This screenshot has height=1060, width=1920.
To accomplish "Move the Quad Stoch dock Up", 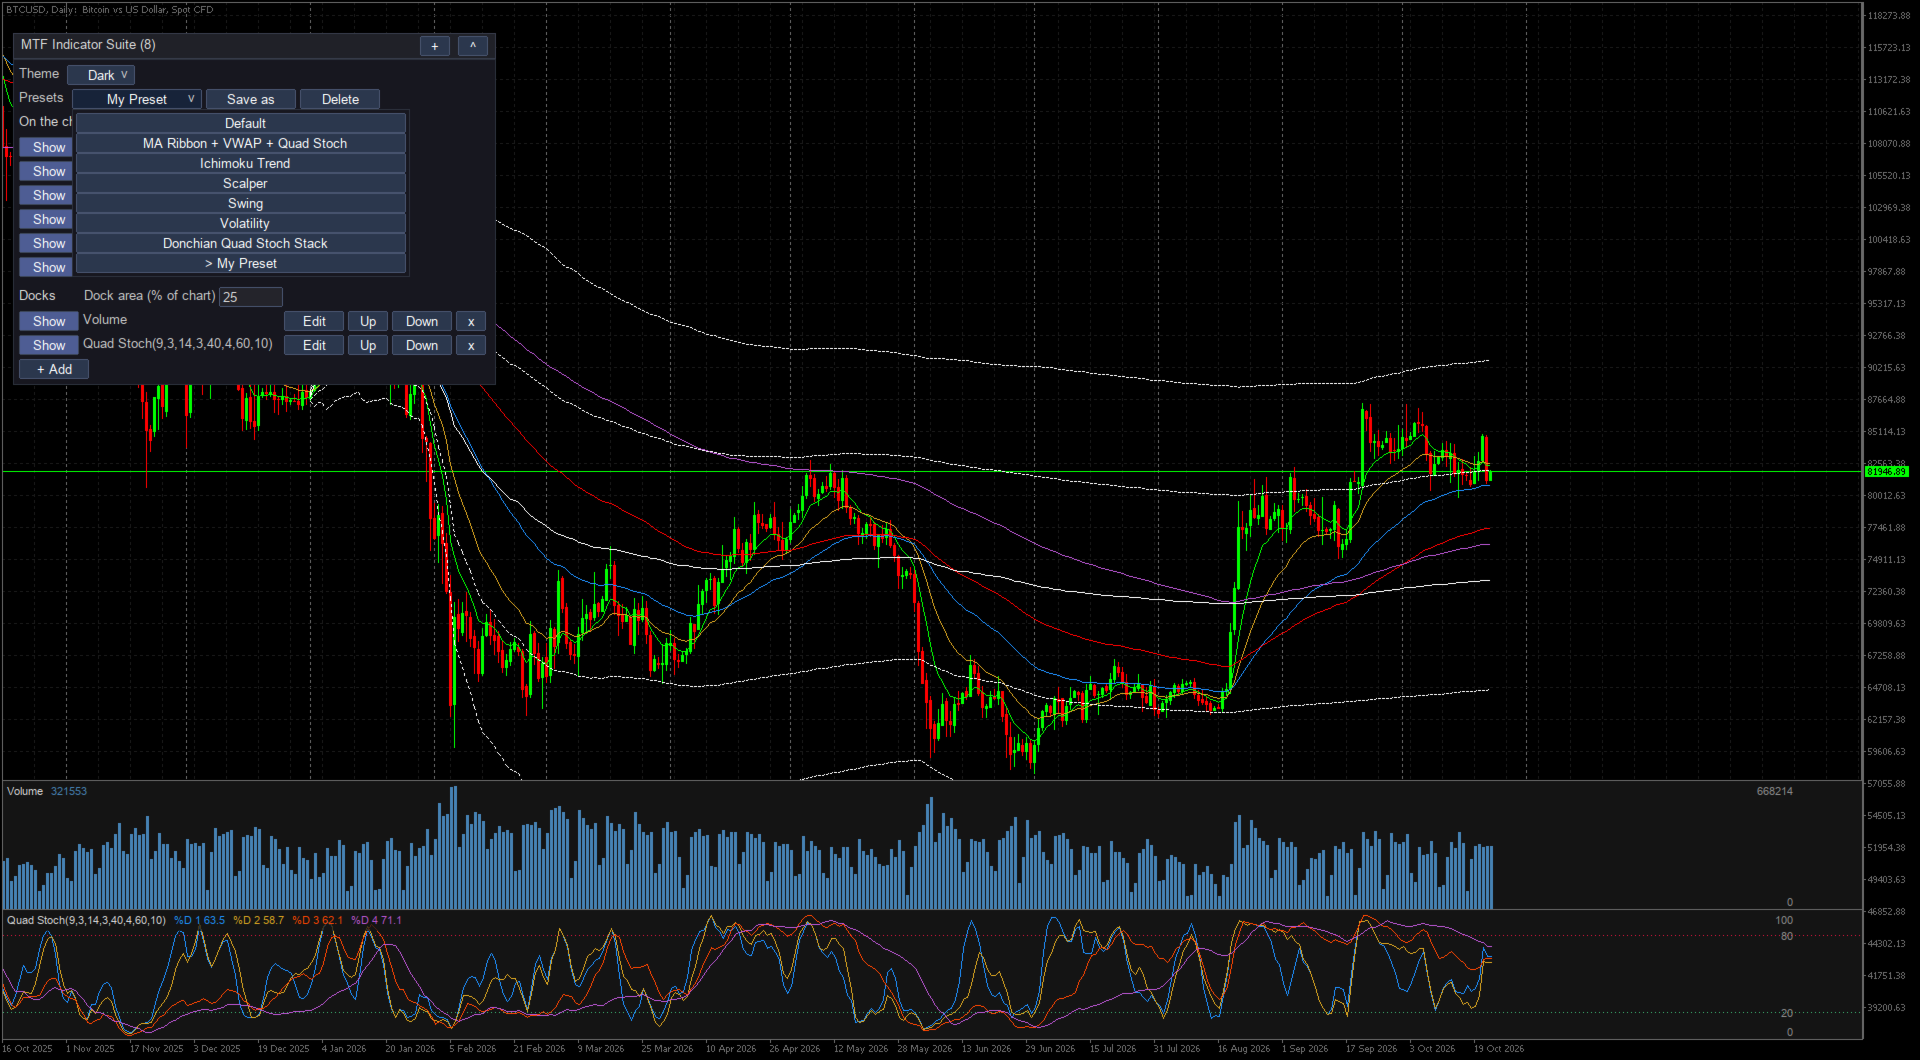I will pos(368,345).
